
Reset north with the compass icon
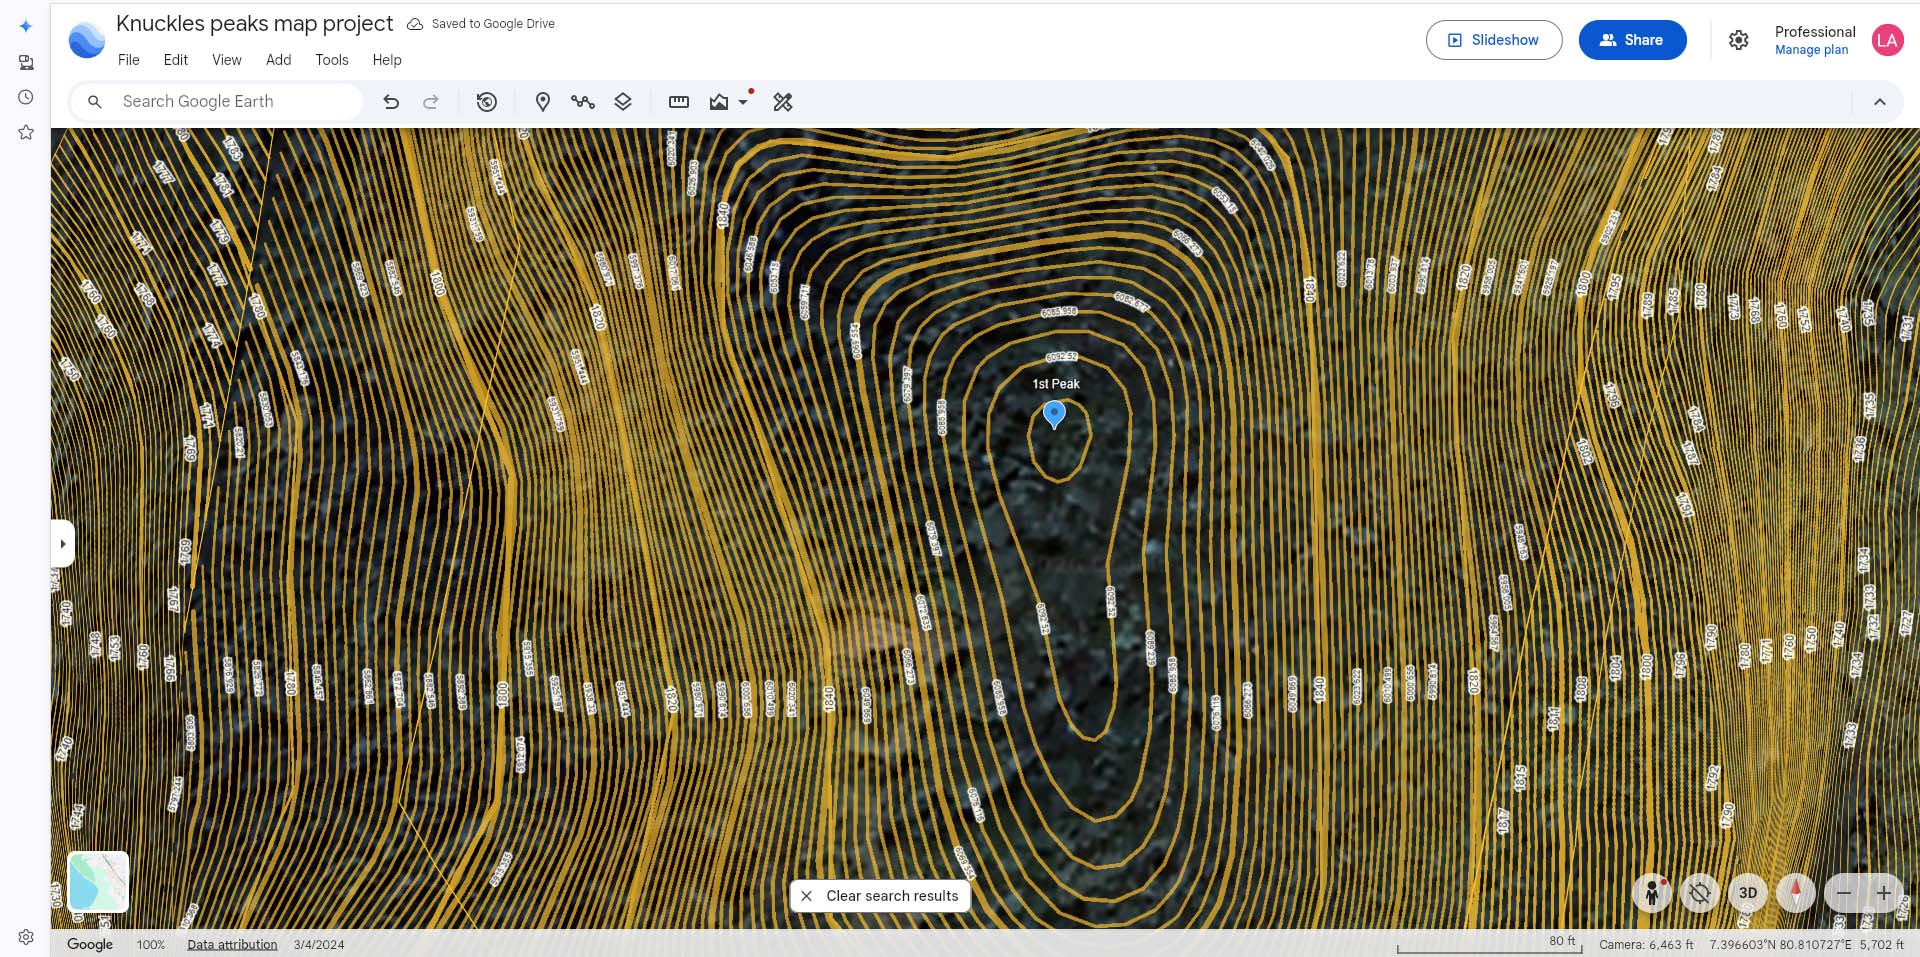1796,893
